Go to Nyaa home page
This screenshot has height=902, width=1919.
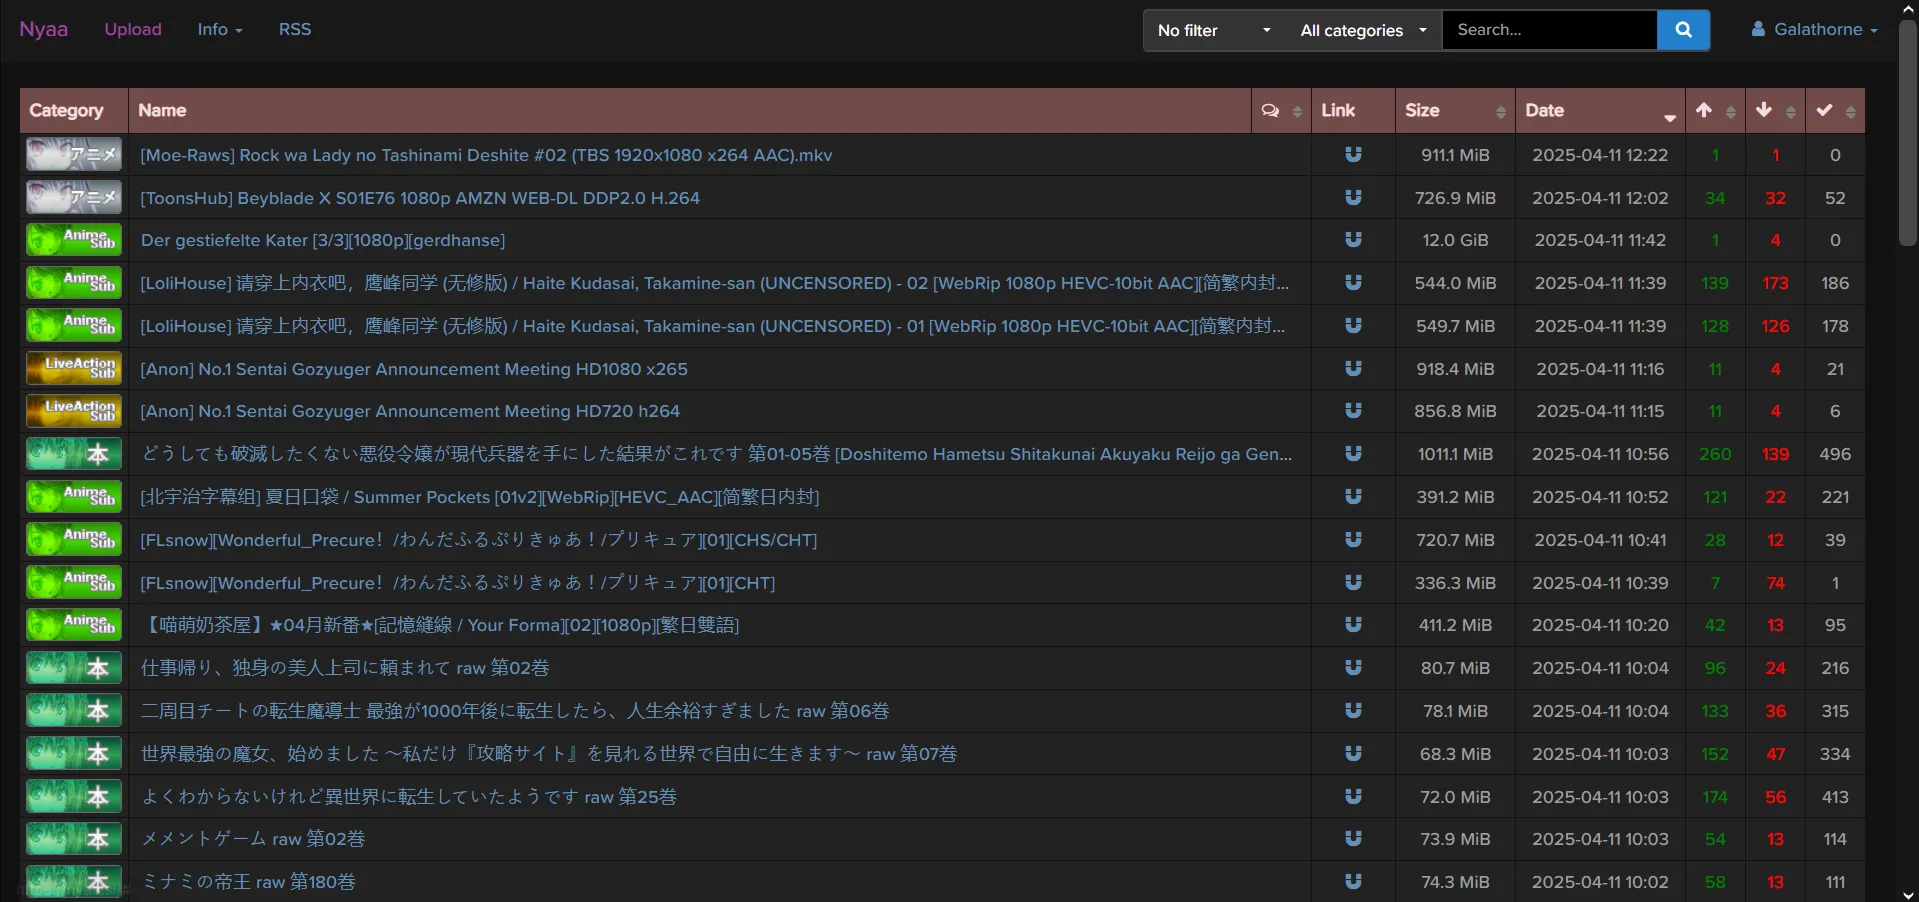point(44,29)
